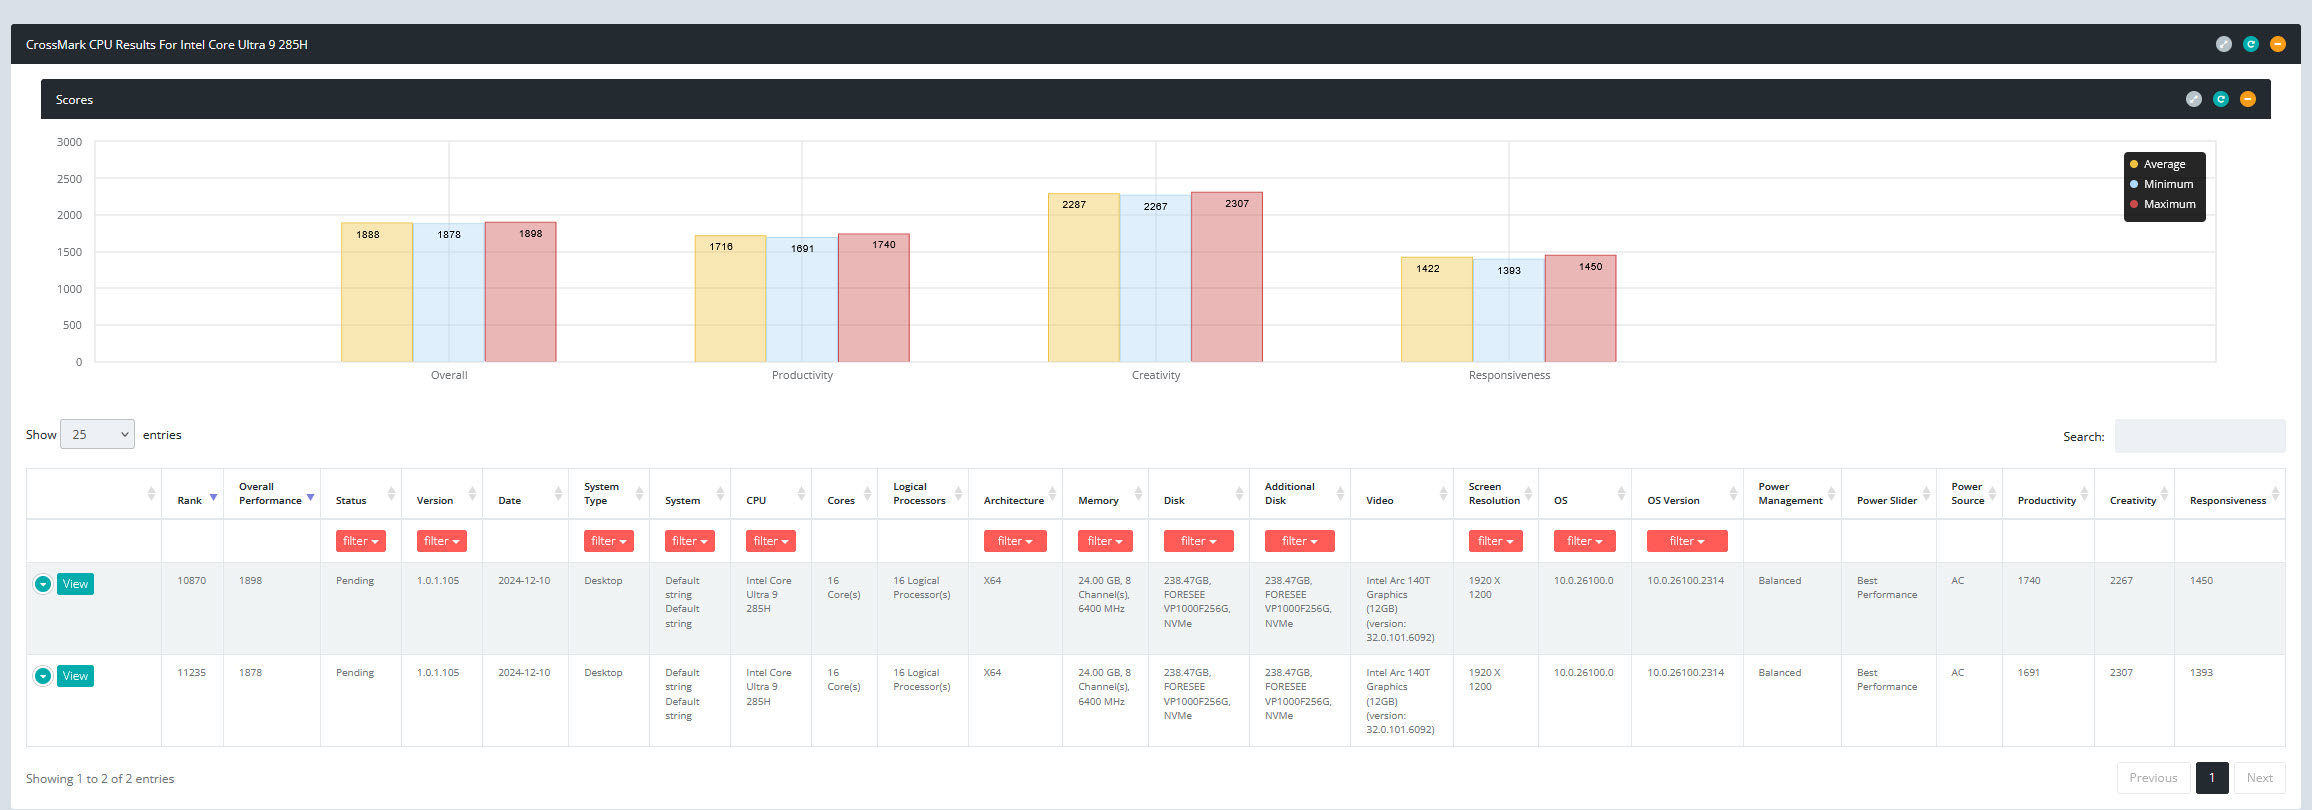Viewport: 2312px width, 810px height.
Task: Sort by Productivity column header
Action: click(2048, 494)
